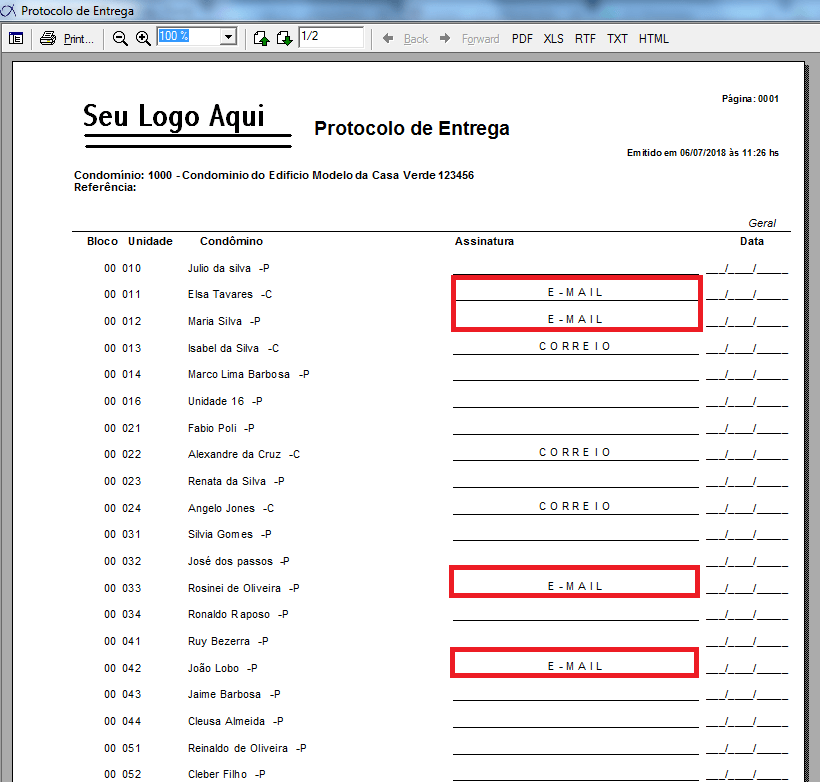Click the report viewer title bar icon
Viewport: 820px width, 782px height.
(9, 10)
